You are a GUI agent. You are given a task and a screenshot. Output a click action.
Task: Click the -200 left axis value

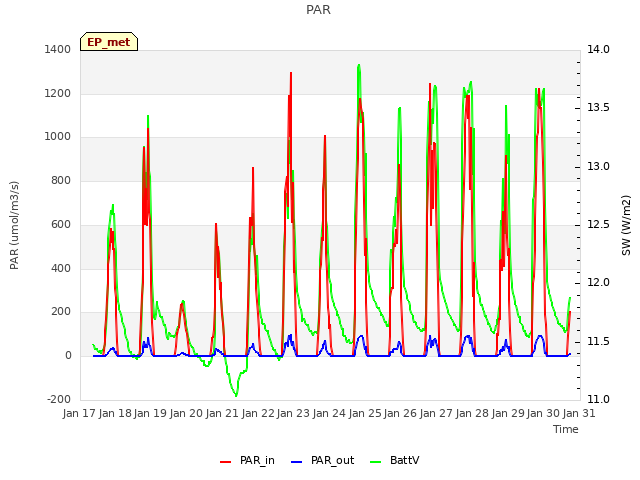[59, 399]
